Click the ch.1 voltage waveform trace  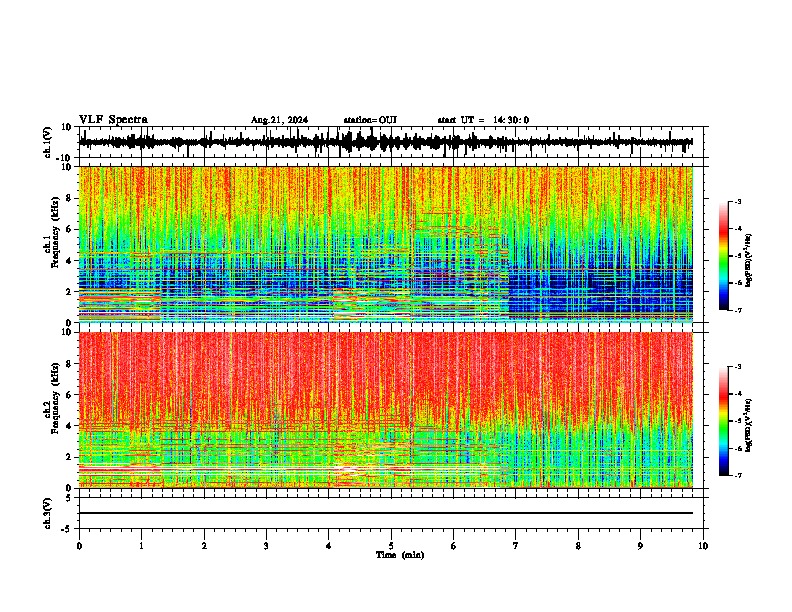[x=385, y=142]
